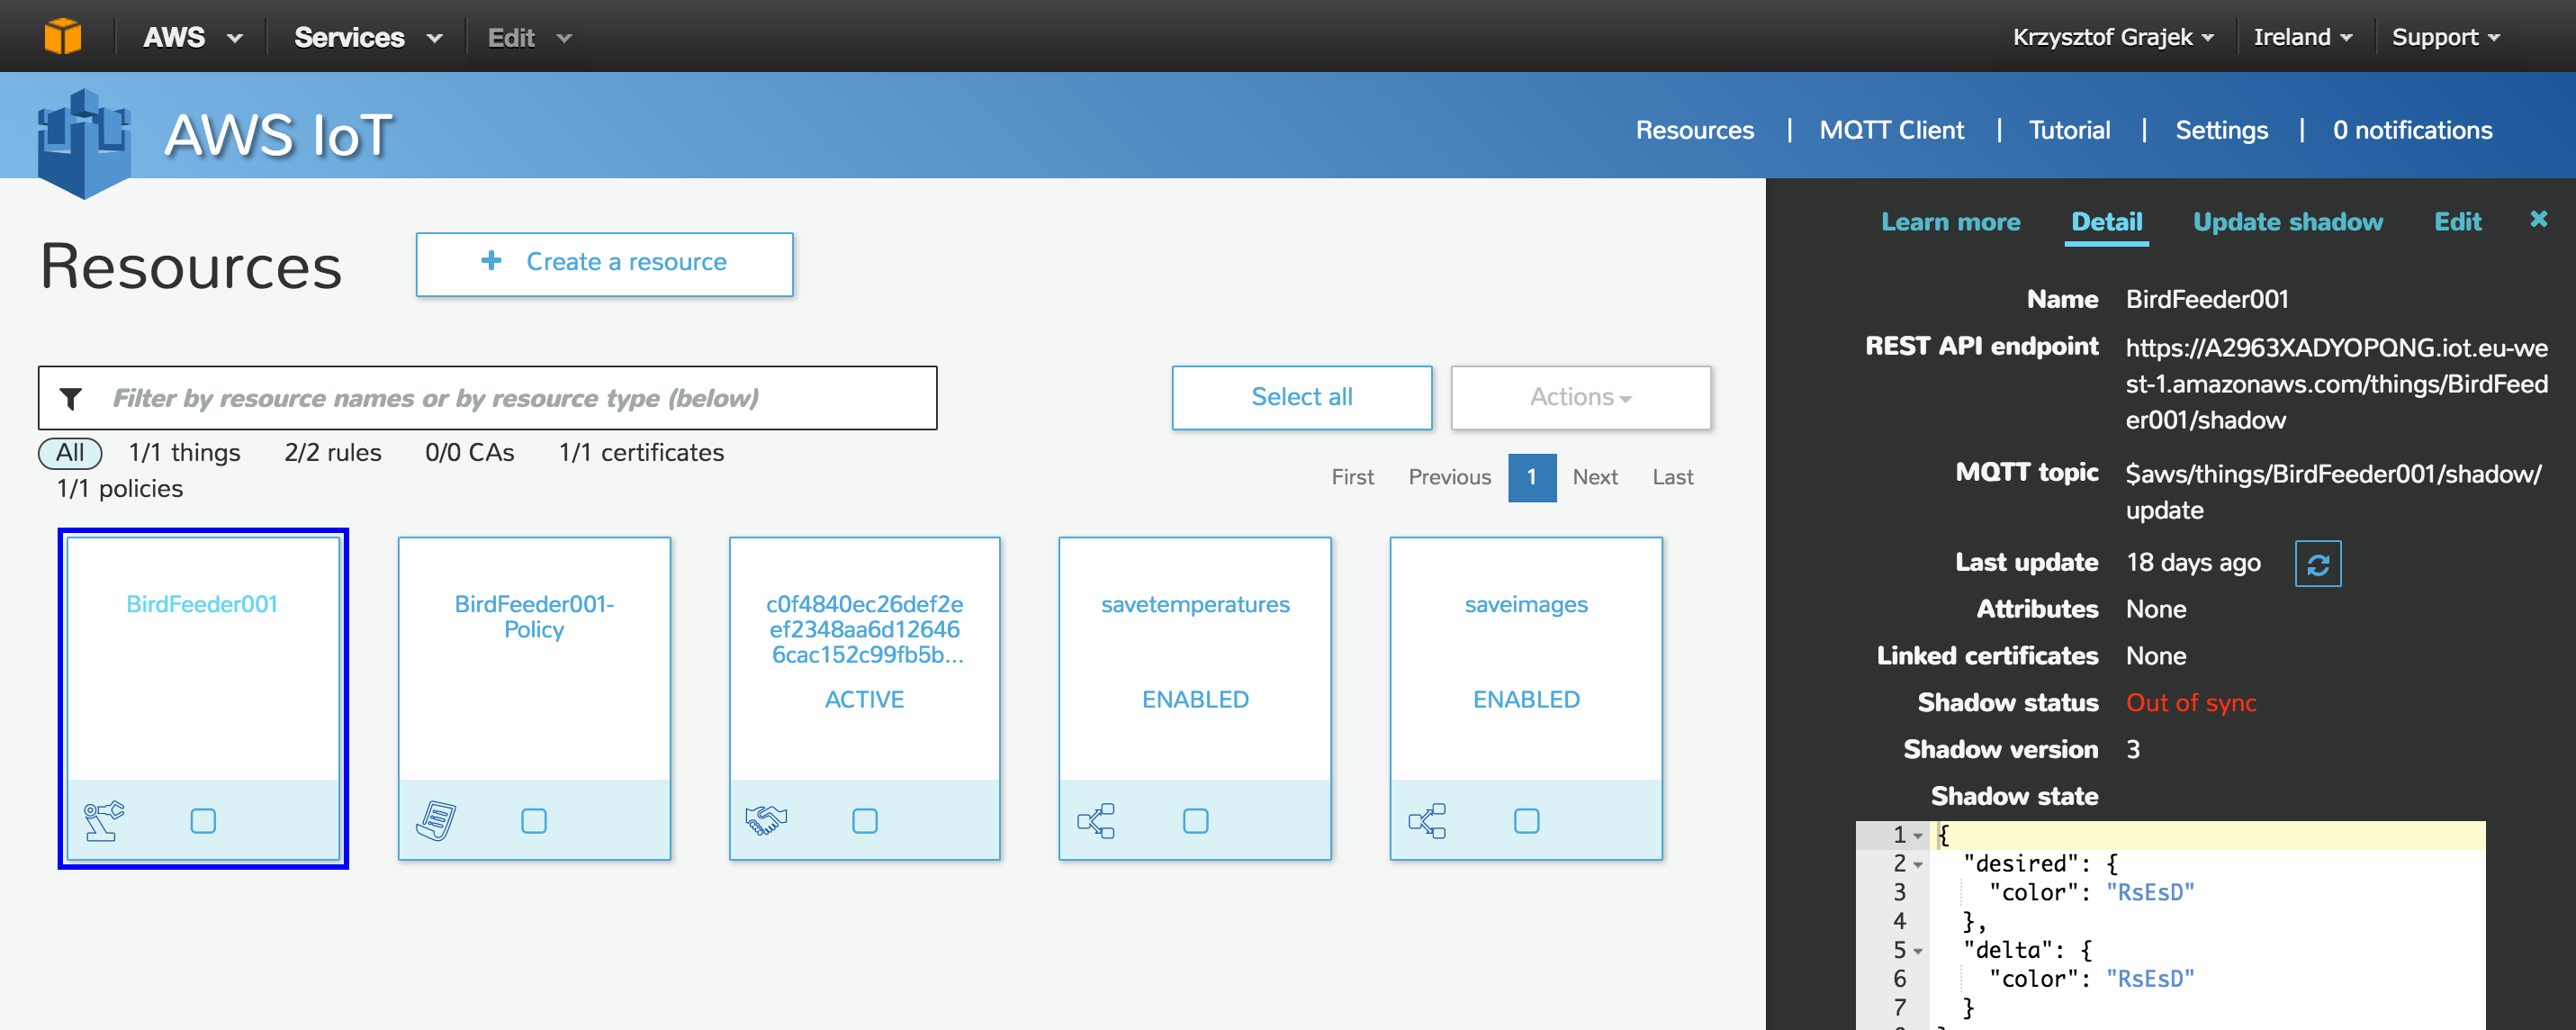Screen dimensions: 2576x1030
Task: Select page 1 in pagination
Action: (1532, 478)
